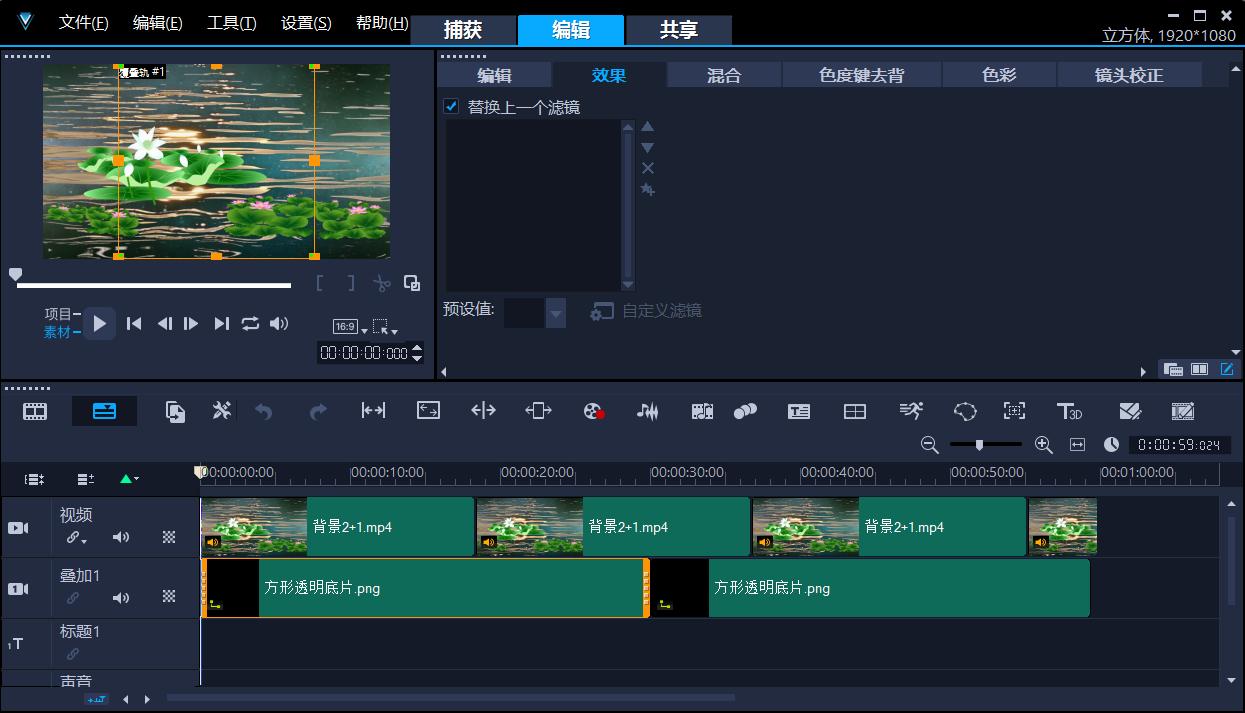
Task: Step to the previous frame
Action: point(165,323)
